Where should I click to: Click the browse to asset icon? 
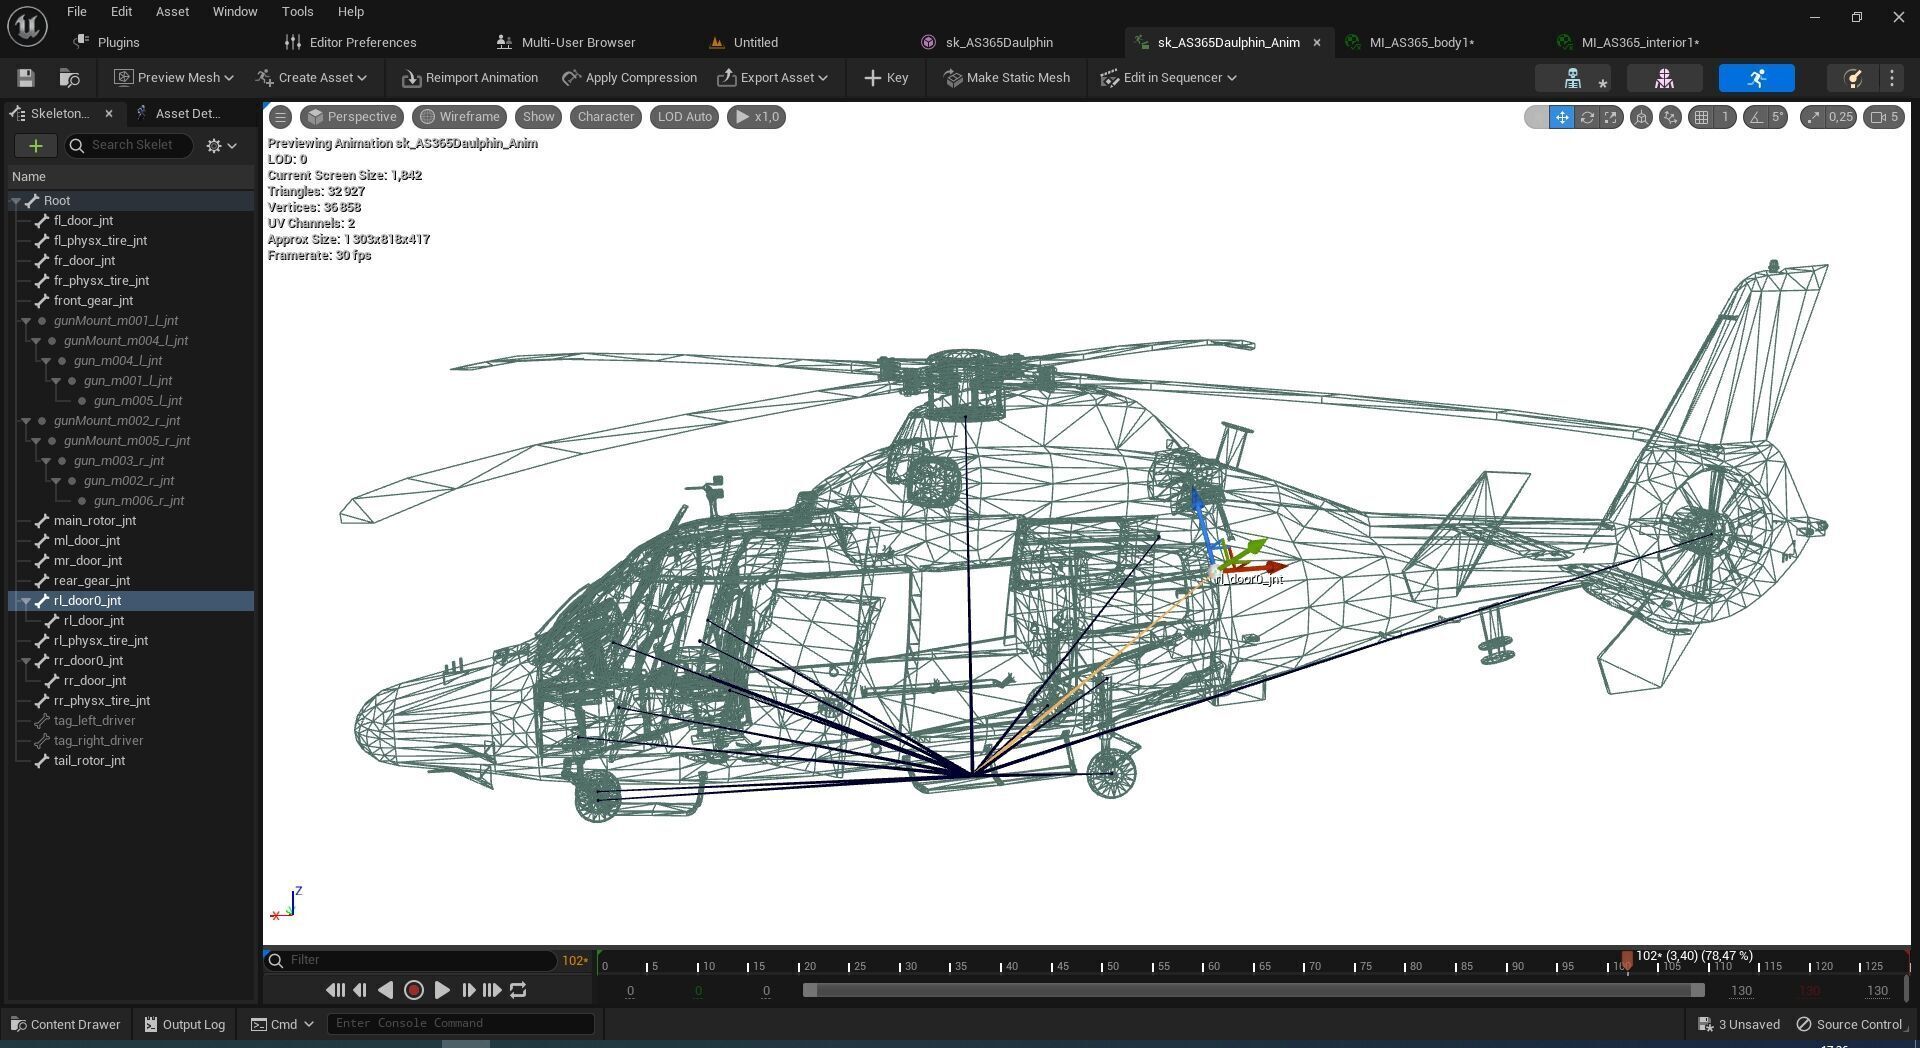pyautogui.click(x=69, y=78)
